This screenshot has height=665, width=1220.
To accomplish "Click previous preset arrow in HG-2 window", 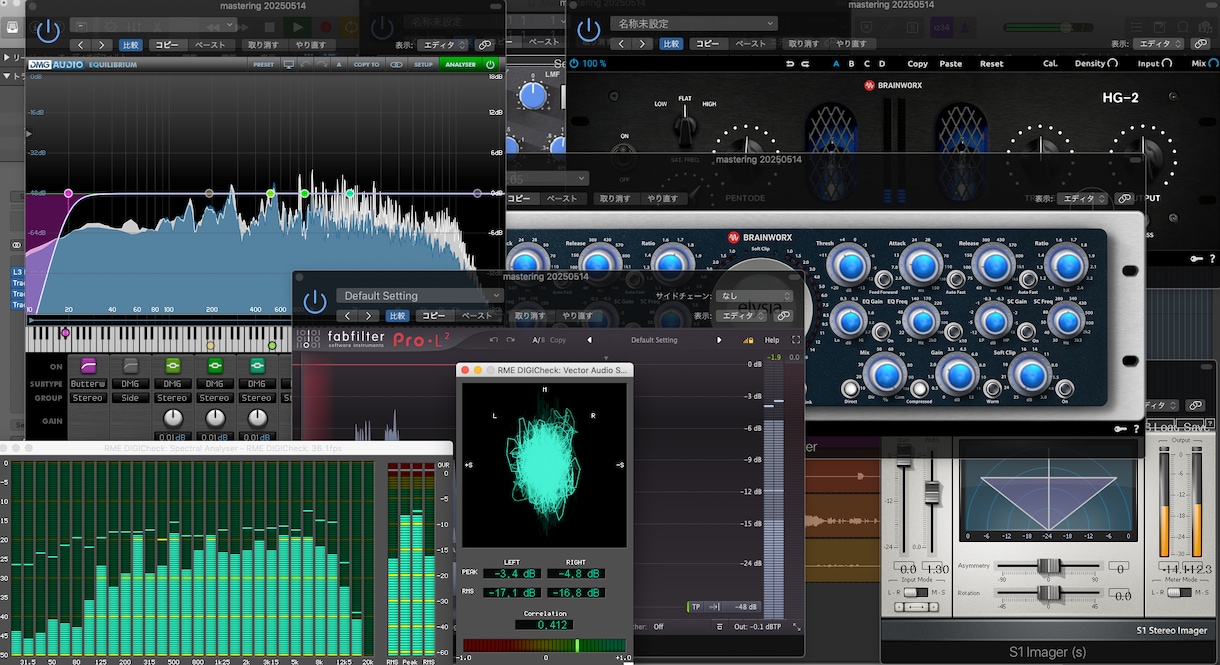I will point(621,44).
